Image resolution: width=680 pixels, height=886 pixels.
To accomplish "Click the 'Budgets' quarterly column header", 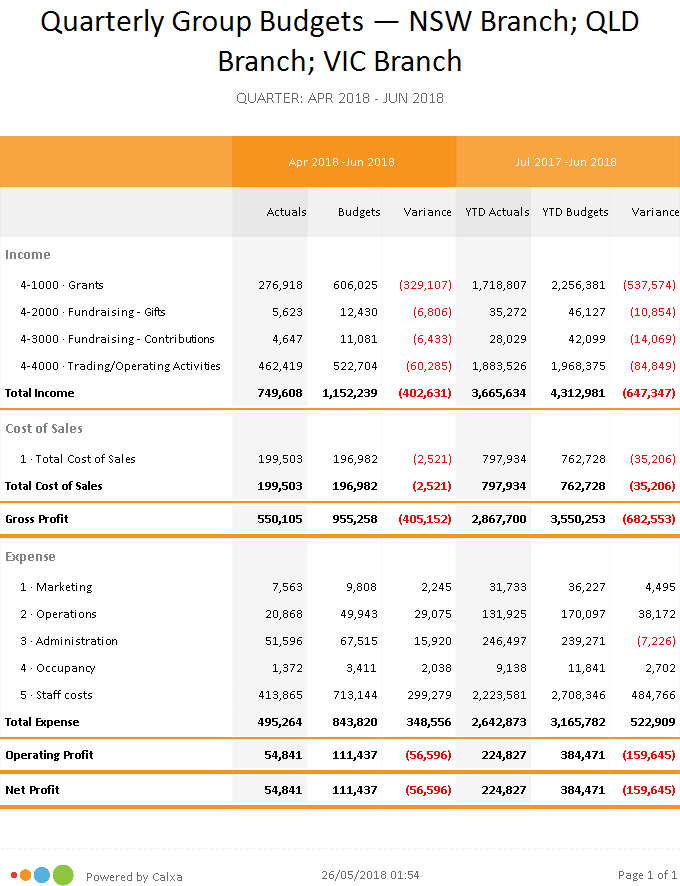I will coord(359,212).
